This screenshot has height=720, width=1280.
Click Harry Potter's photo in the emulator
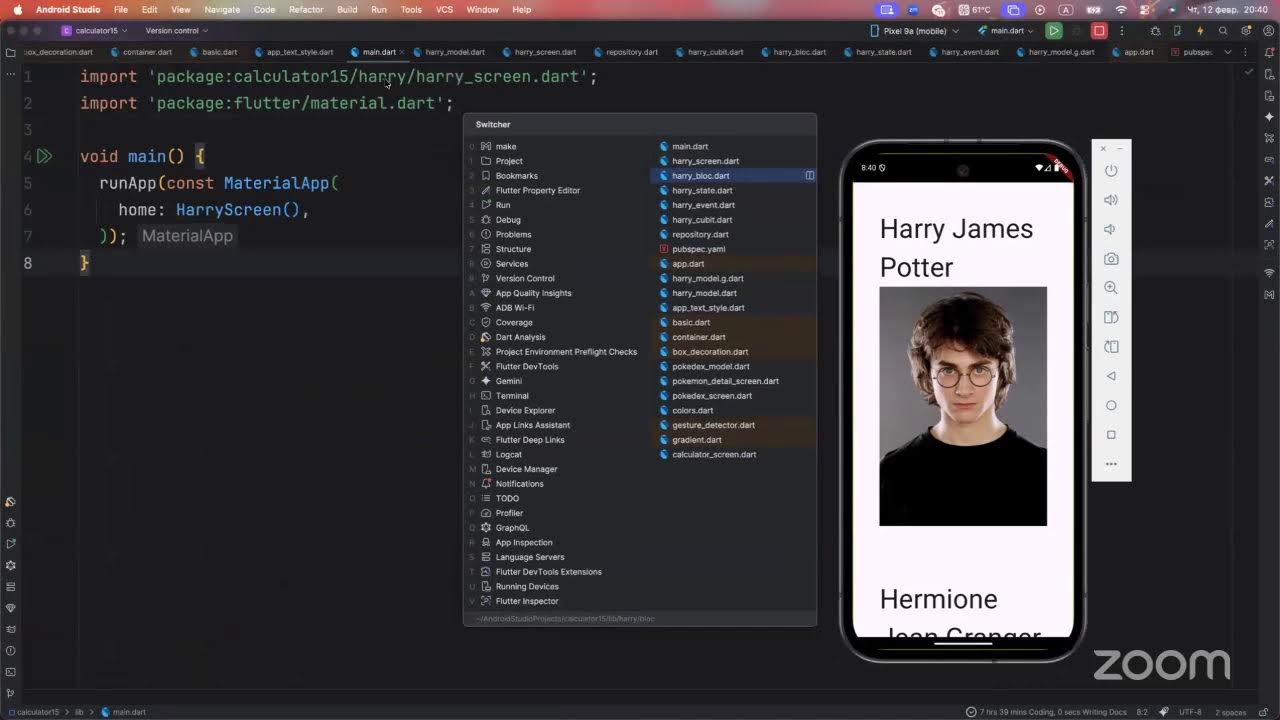click(x=963, y=406)
